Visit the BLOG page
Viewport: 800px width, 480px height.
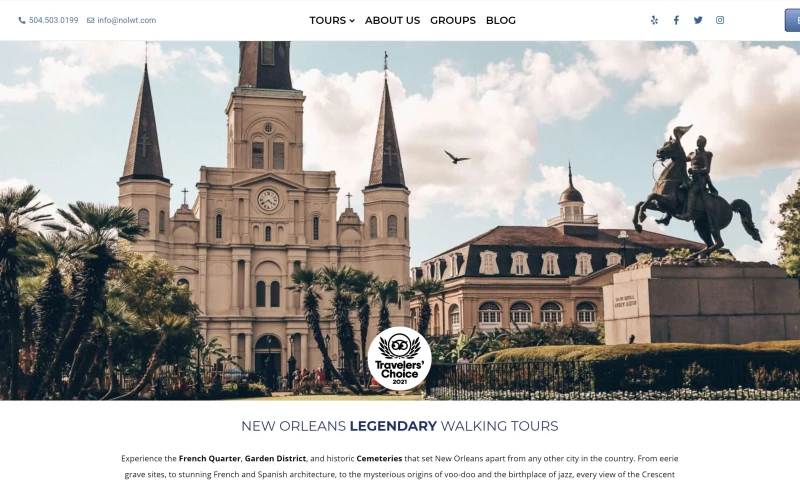point(501,20)
